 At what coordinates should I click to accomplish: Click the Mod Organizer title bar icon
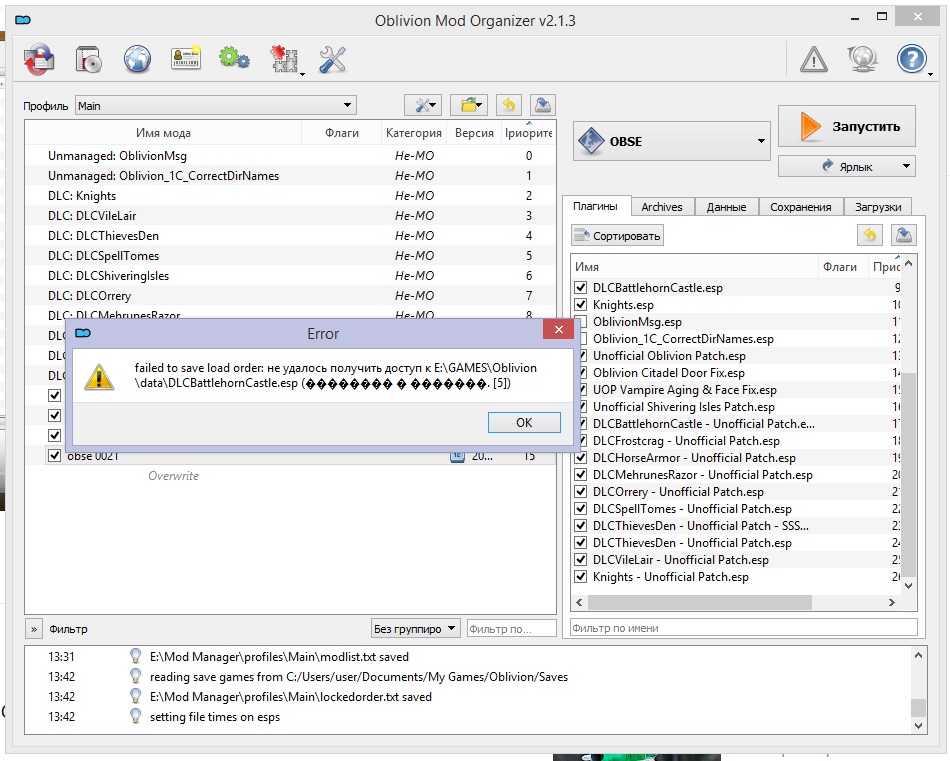tap(23, 20)
